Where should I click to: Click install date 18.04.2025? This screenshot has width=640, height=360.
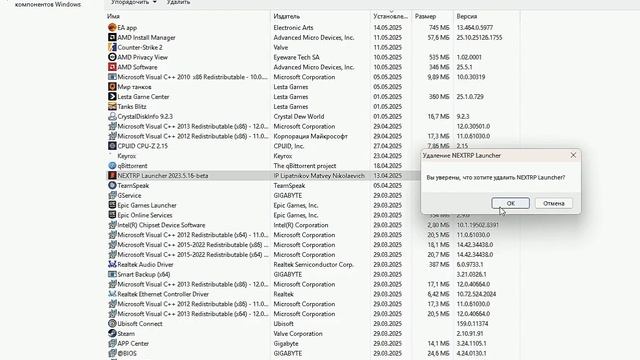387,166
